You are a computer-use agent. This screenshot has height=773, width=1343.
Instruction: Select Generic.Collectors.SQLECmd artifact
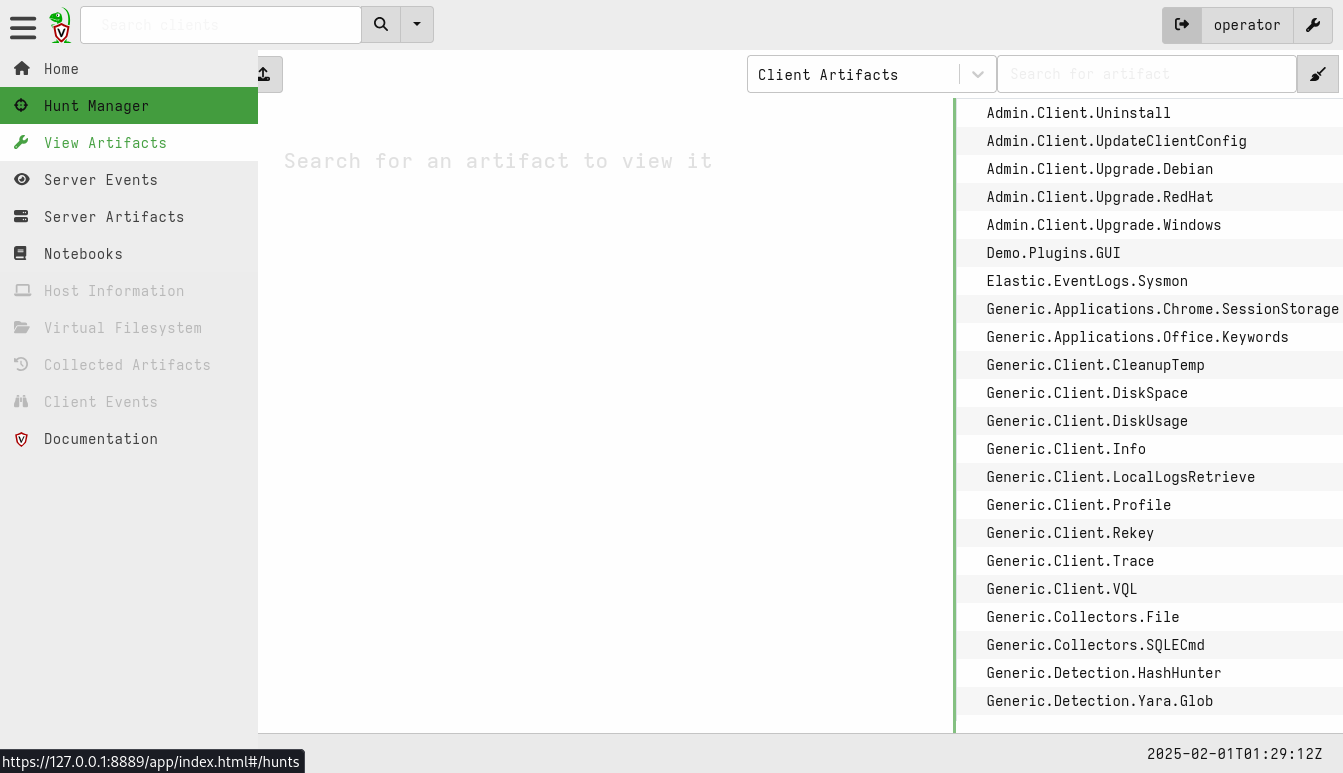1150,645
